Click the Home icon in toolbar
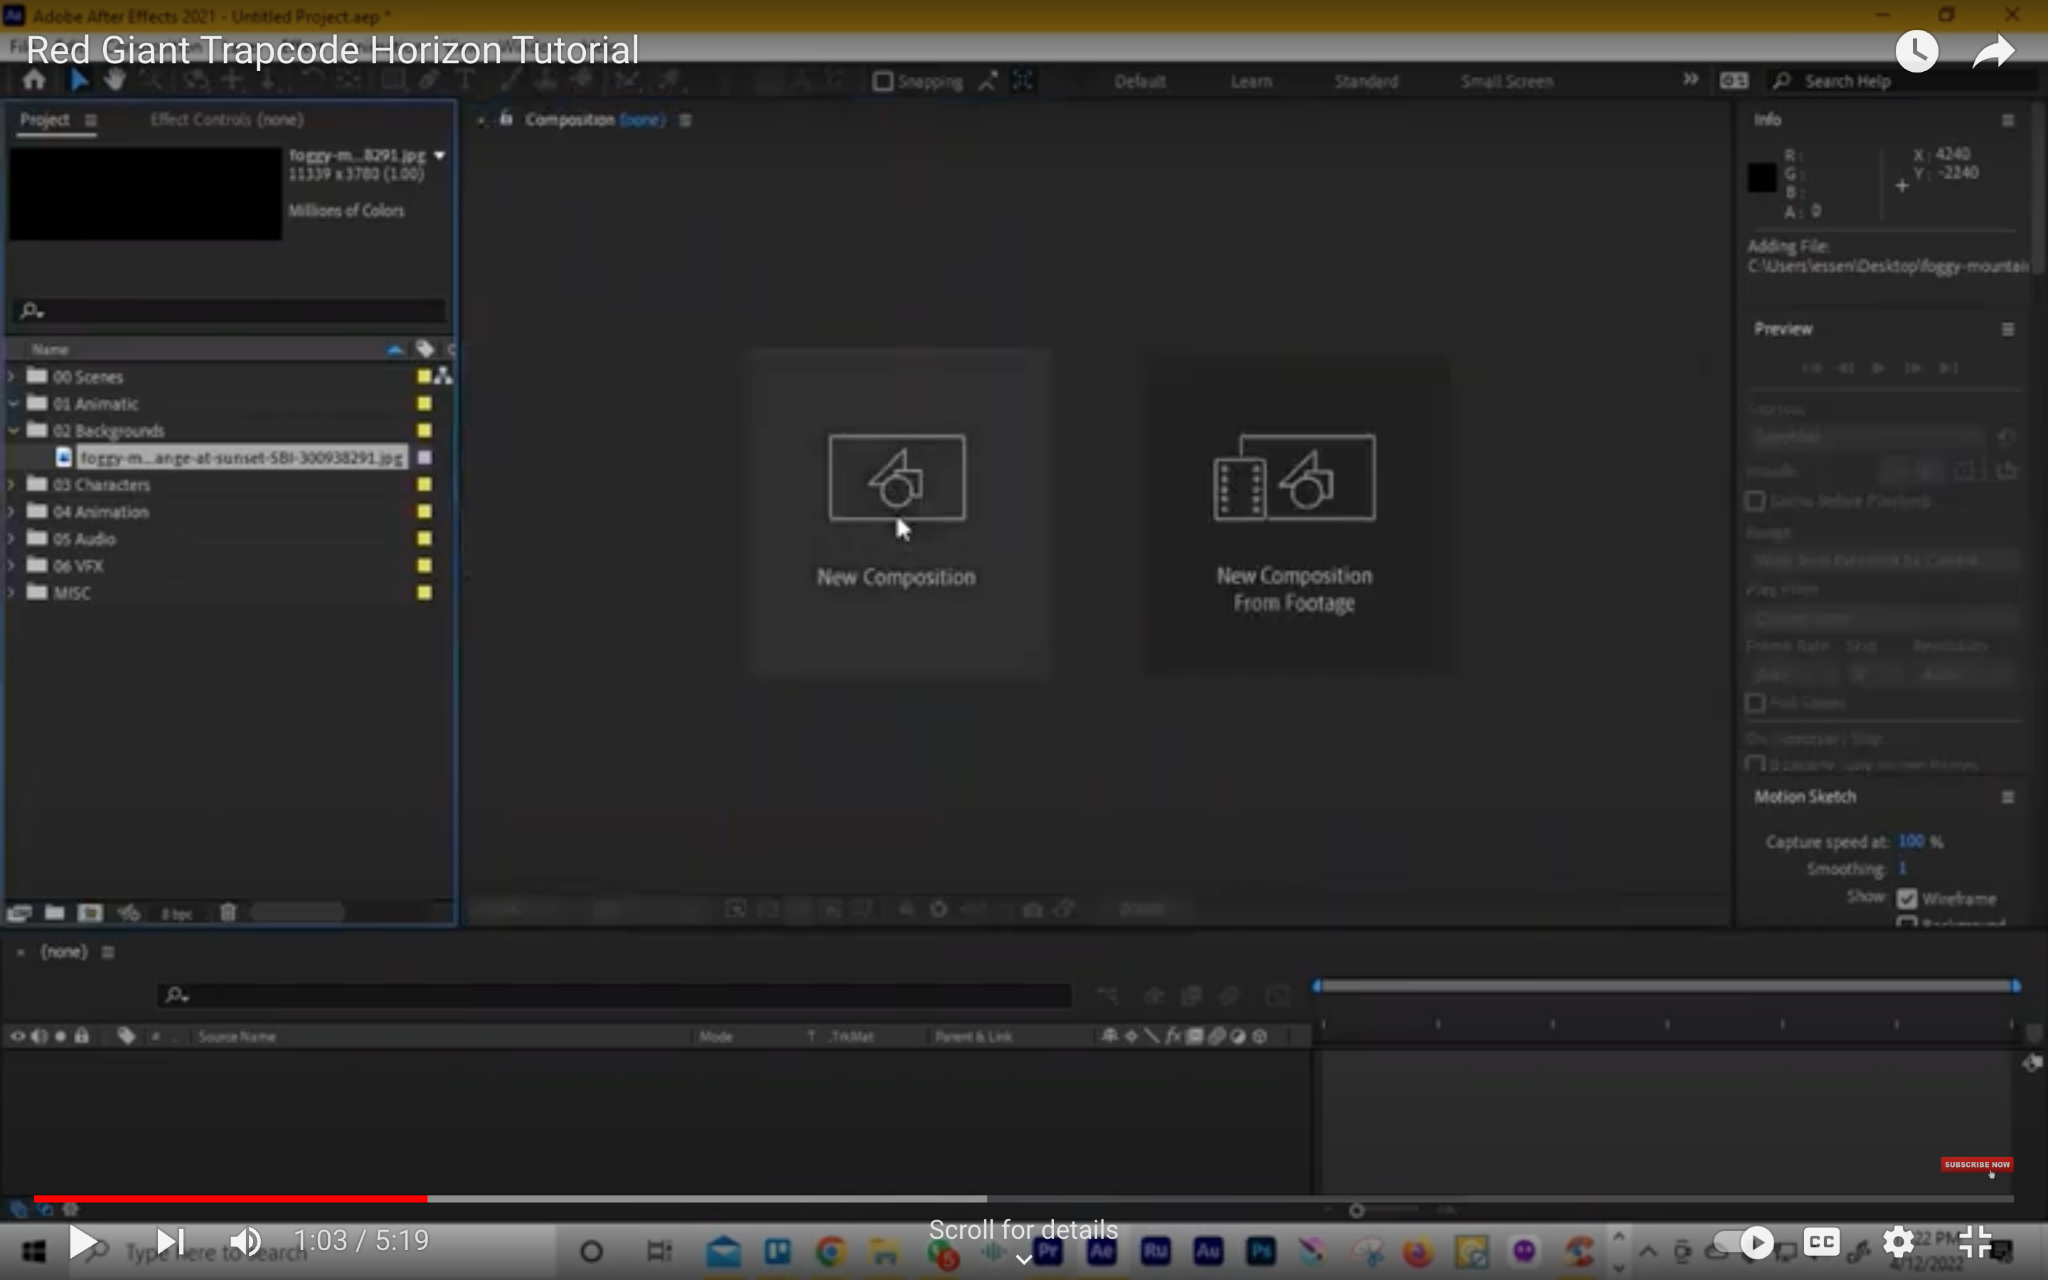 34,81
